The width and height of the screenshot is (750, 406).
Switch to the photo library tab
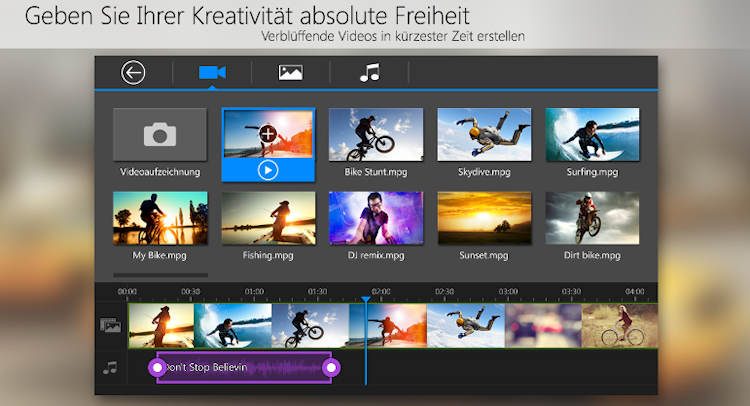pos(291,72)
